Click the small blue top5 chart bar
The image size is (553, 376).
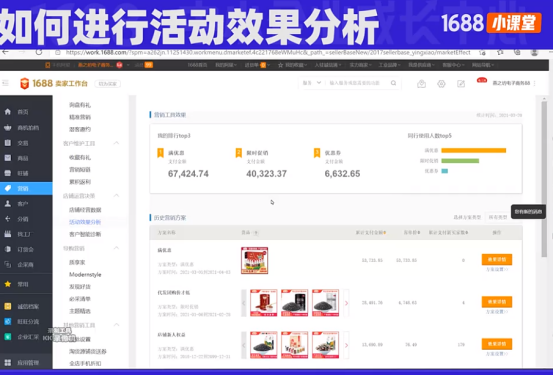pyautogui.click(x=445, y=171)
